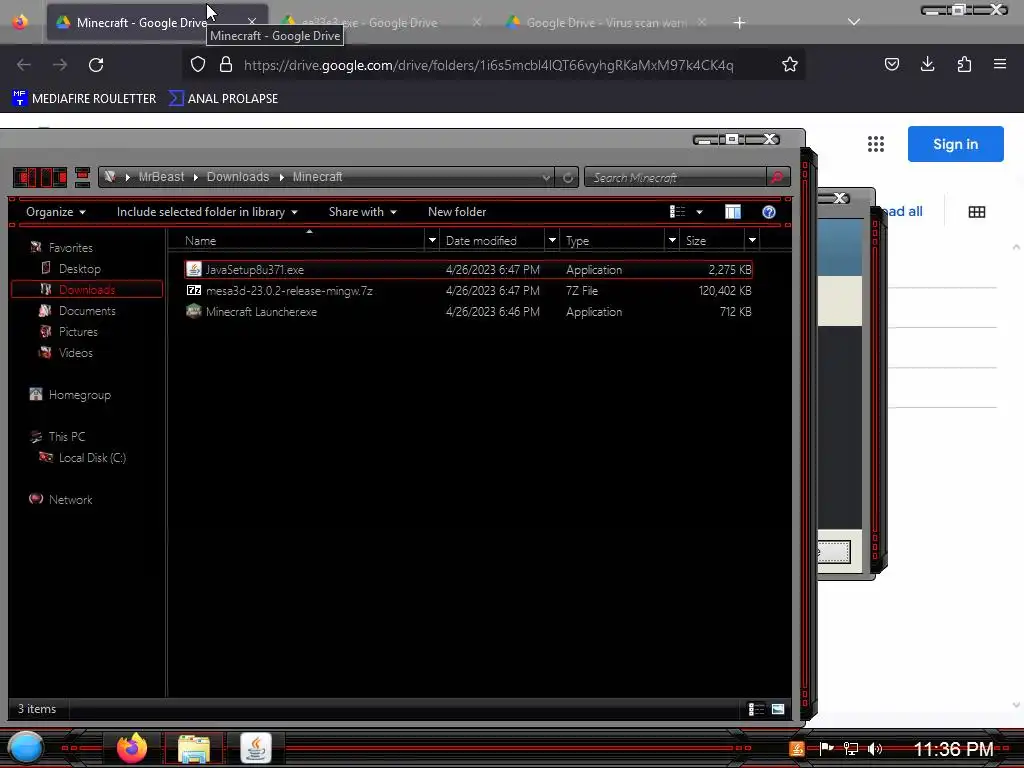Open the Start orb
Screen dimensions: 1024x768
pyautogui.click(x=25, y=747)
